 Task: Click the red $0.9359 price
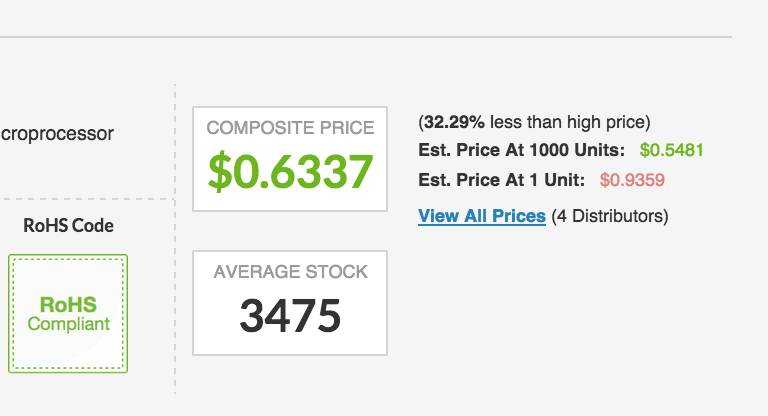tap(632, 180)
